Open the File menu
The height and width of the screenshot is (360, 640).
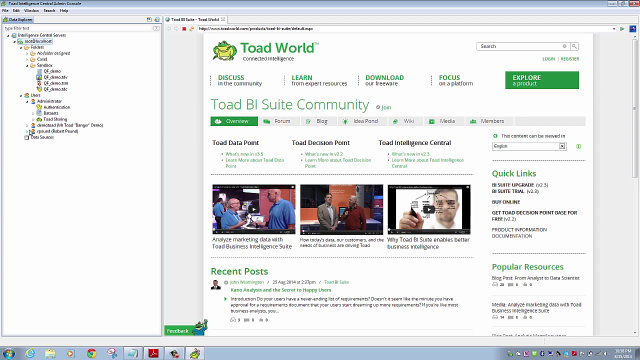coord(5,11)
